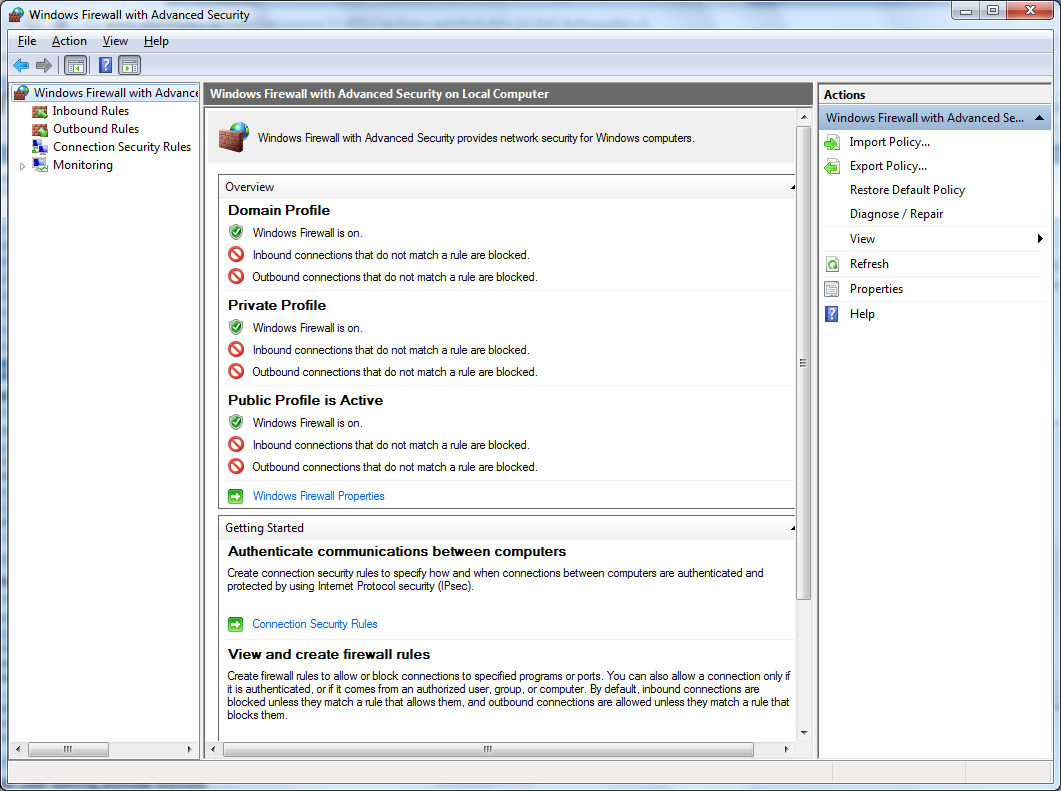Click Authenticate communications between computers heading

coord(397,551)
